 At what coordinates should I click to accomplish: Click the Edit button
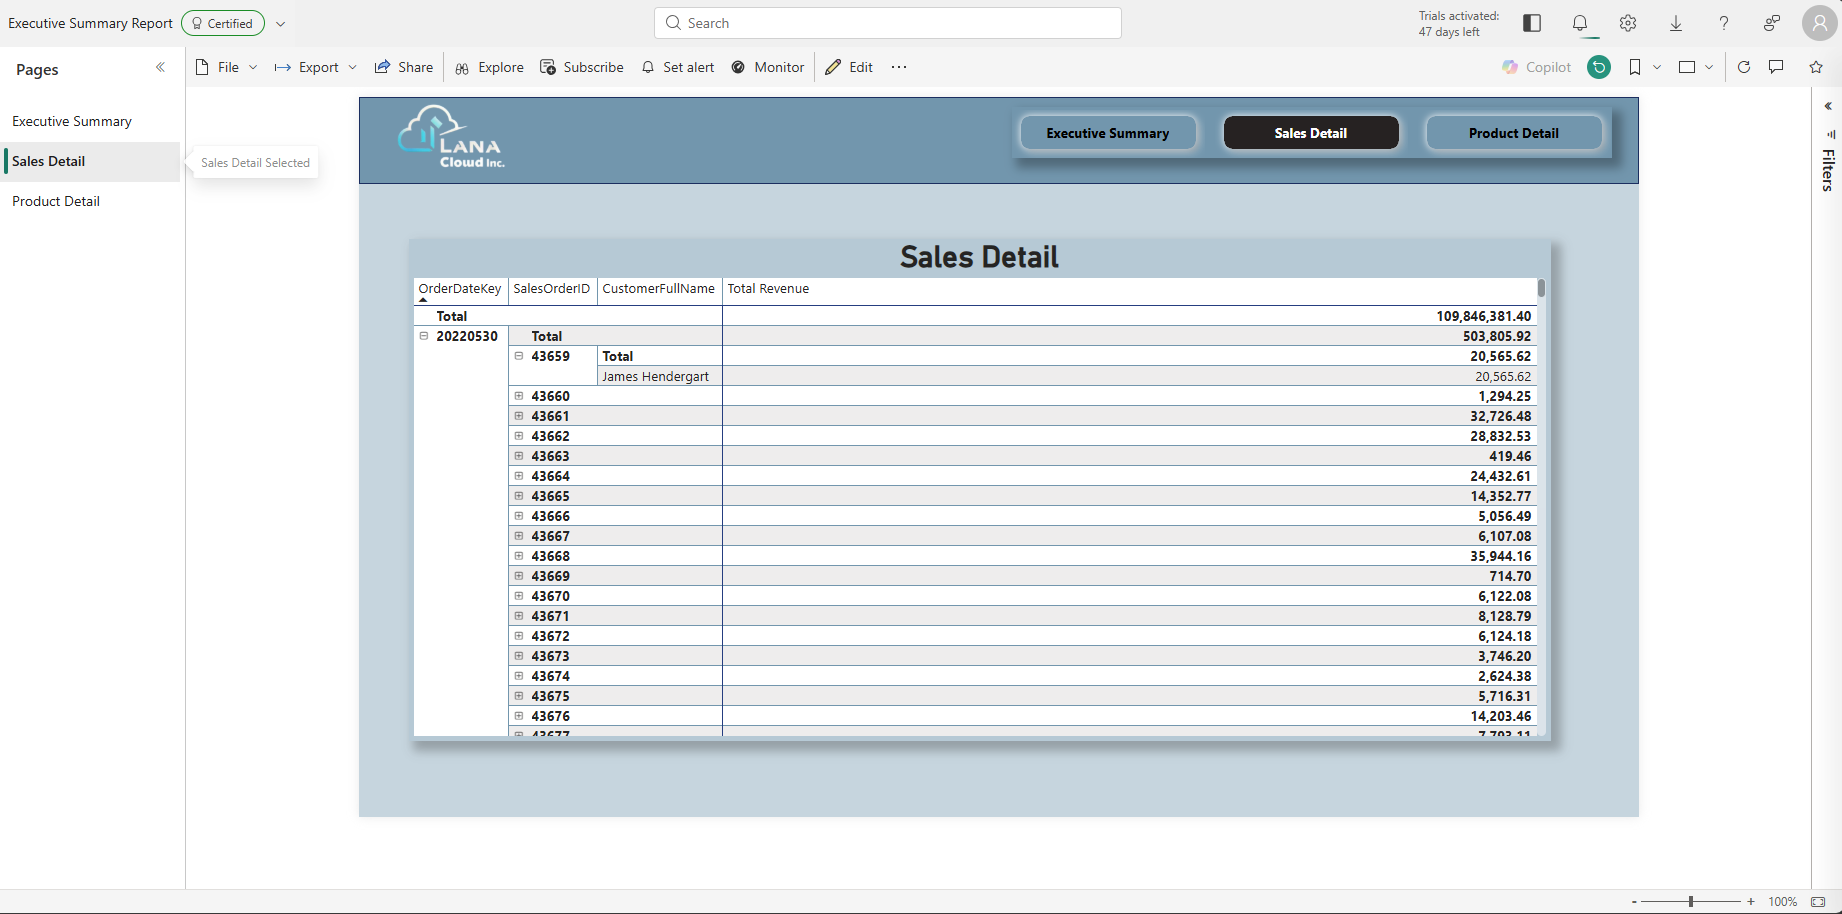coord(849,67)
